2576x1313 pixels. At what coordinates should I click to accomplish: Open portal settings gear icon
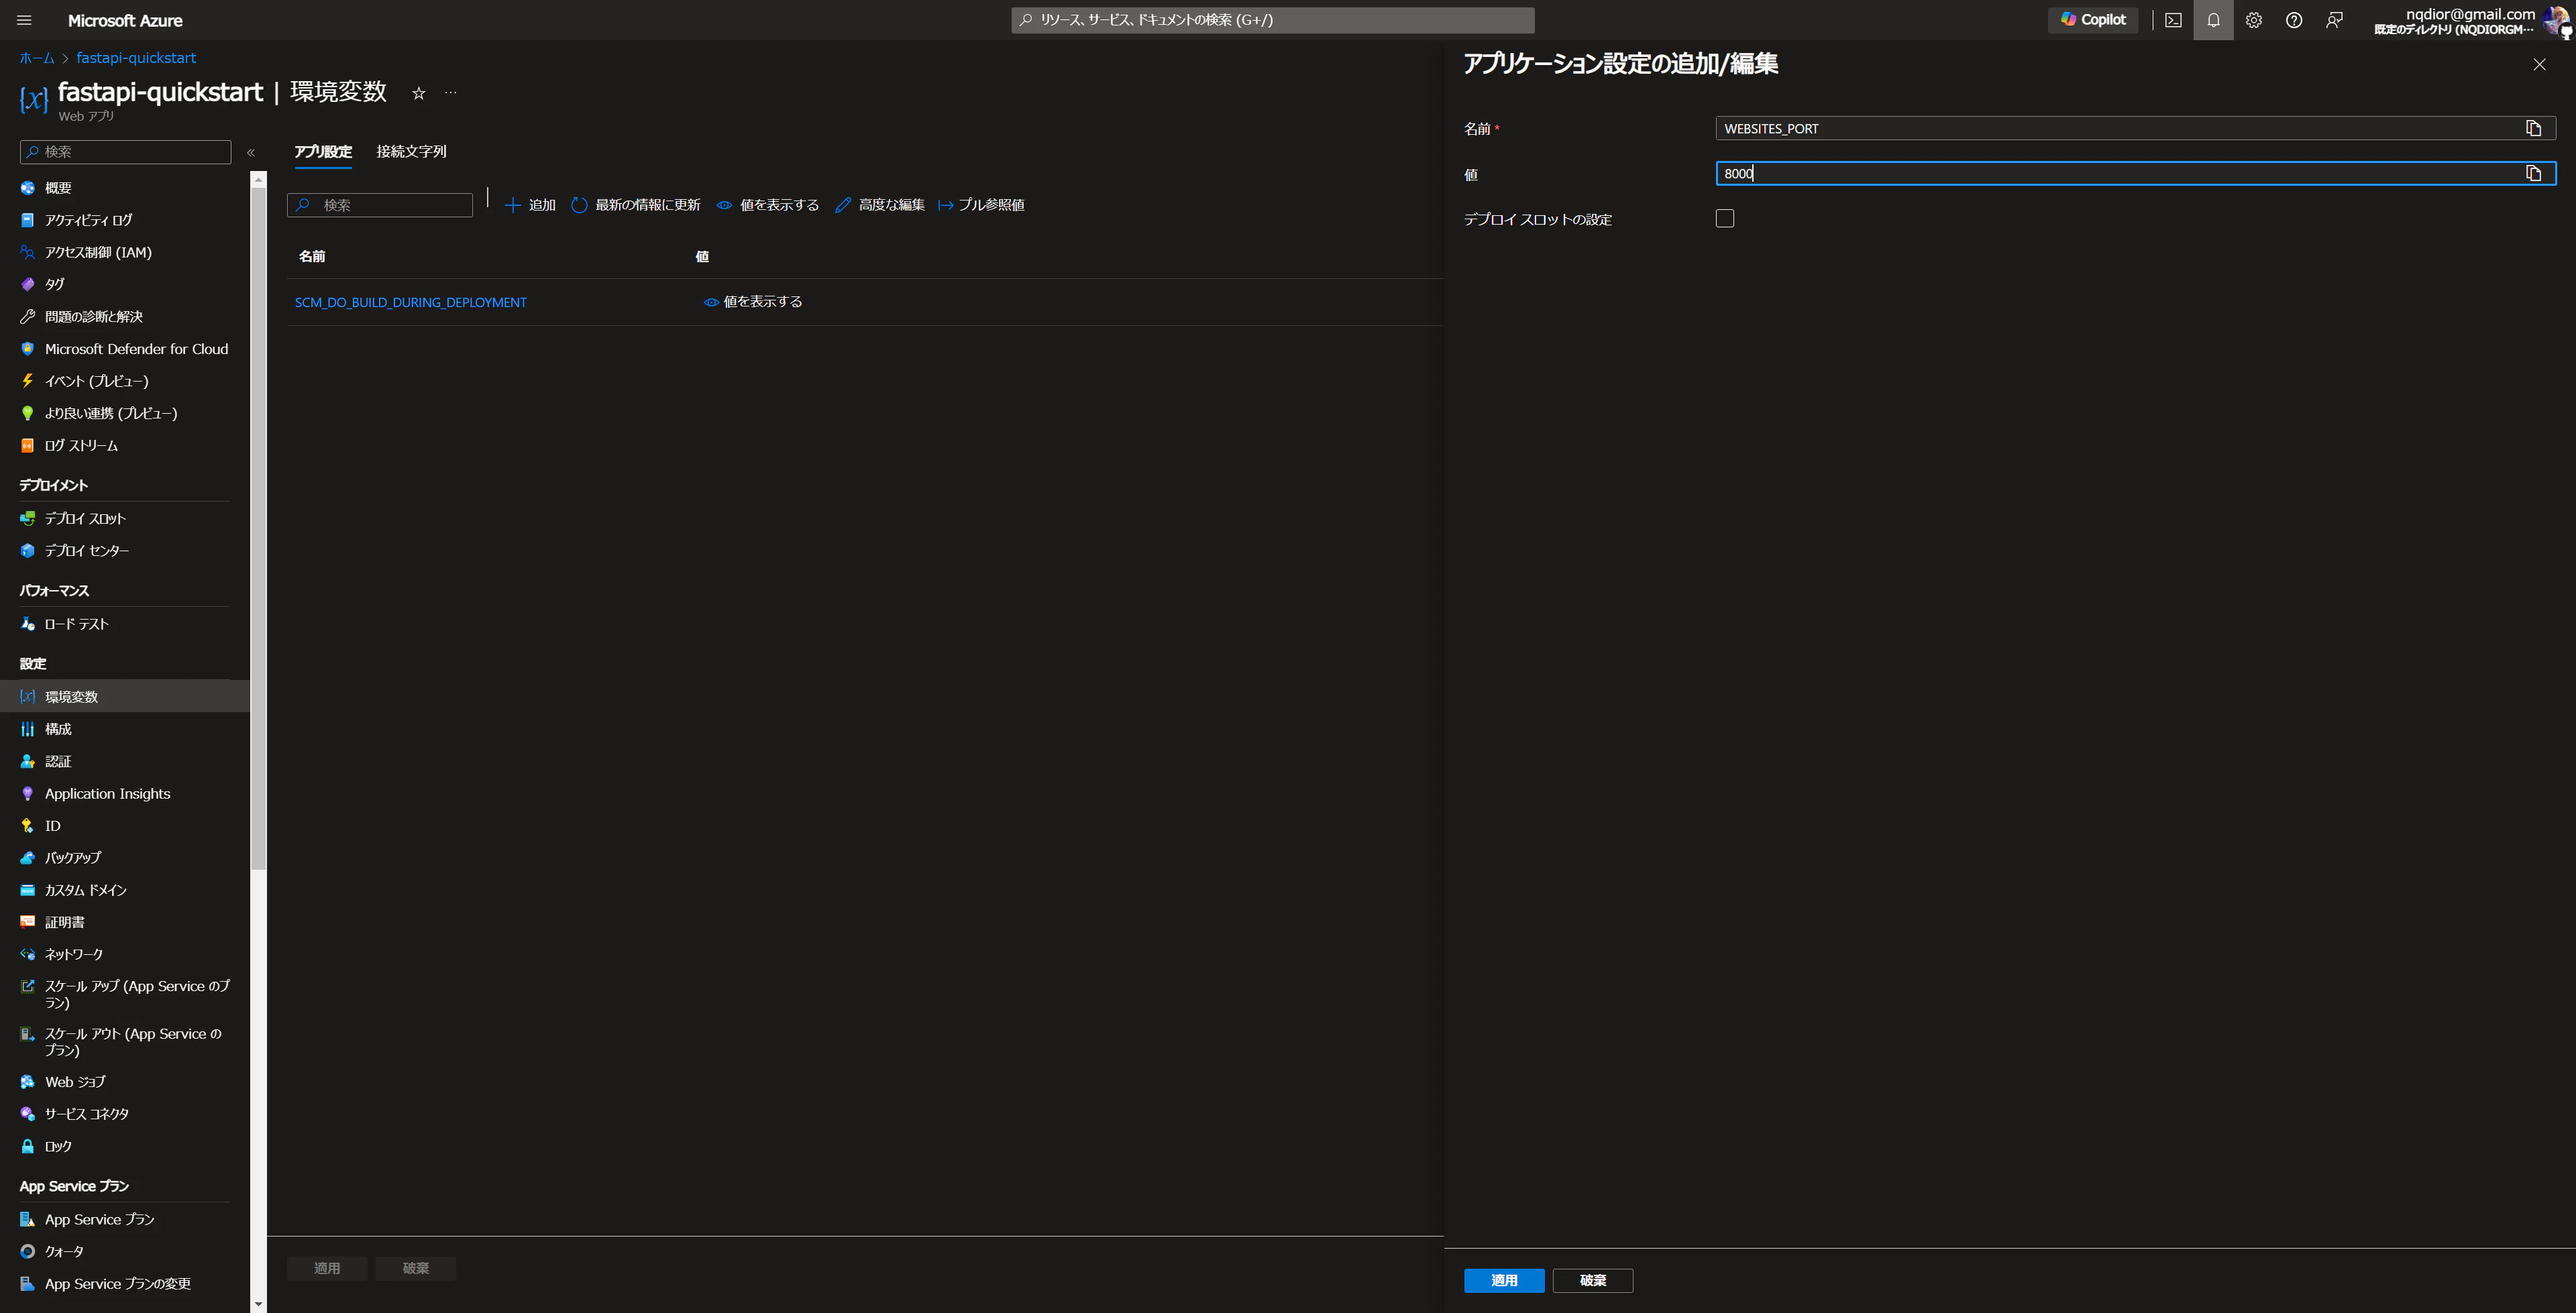[2253, 20]
